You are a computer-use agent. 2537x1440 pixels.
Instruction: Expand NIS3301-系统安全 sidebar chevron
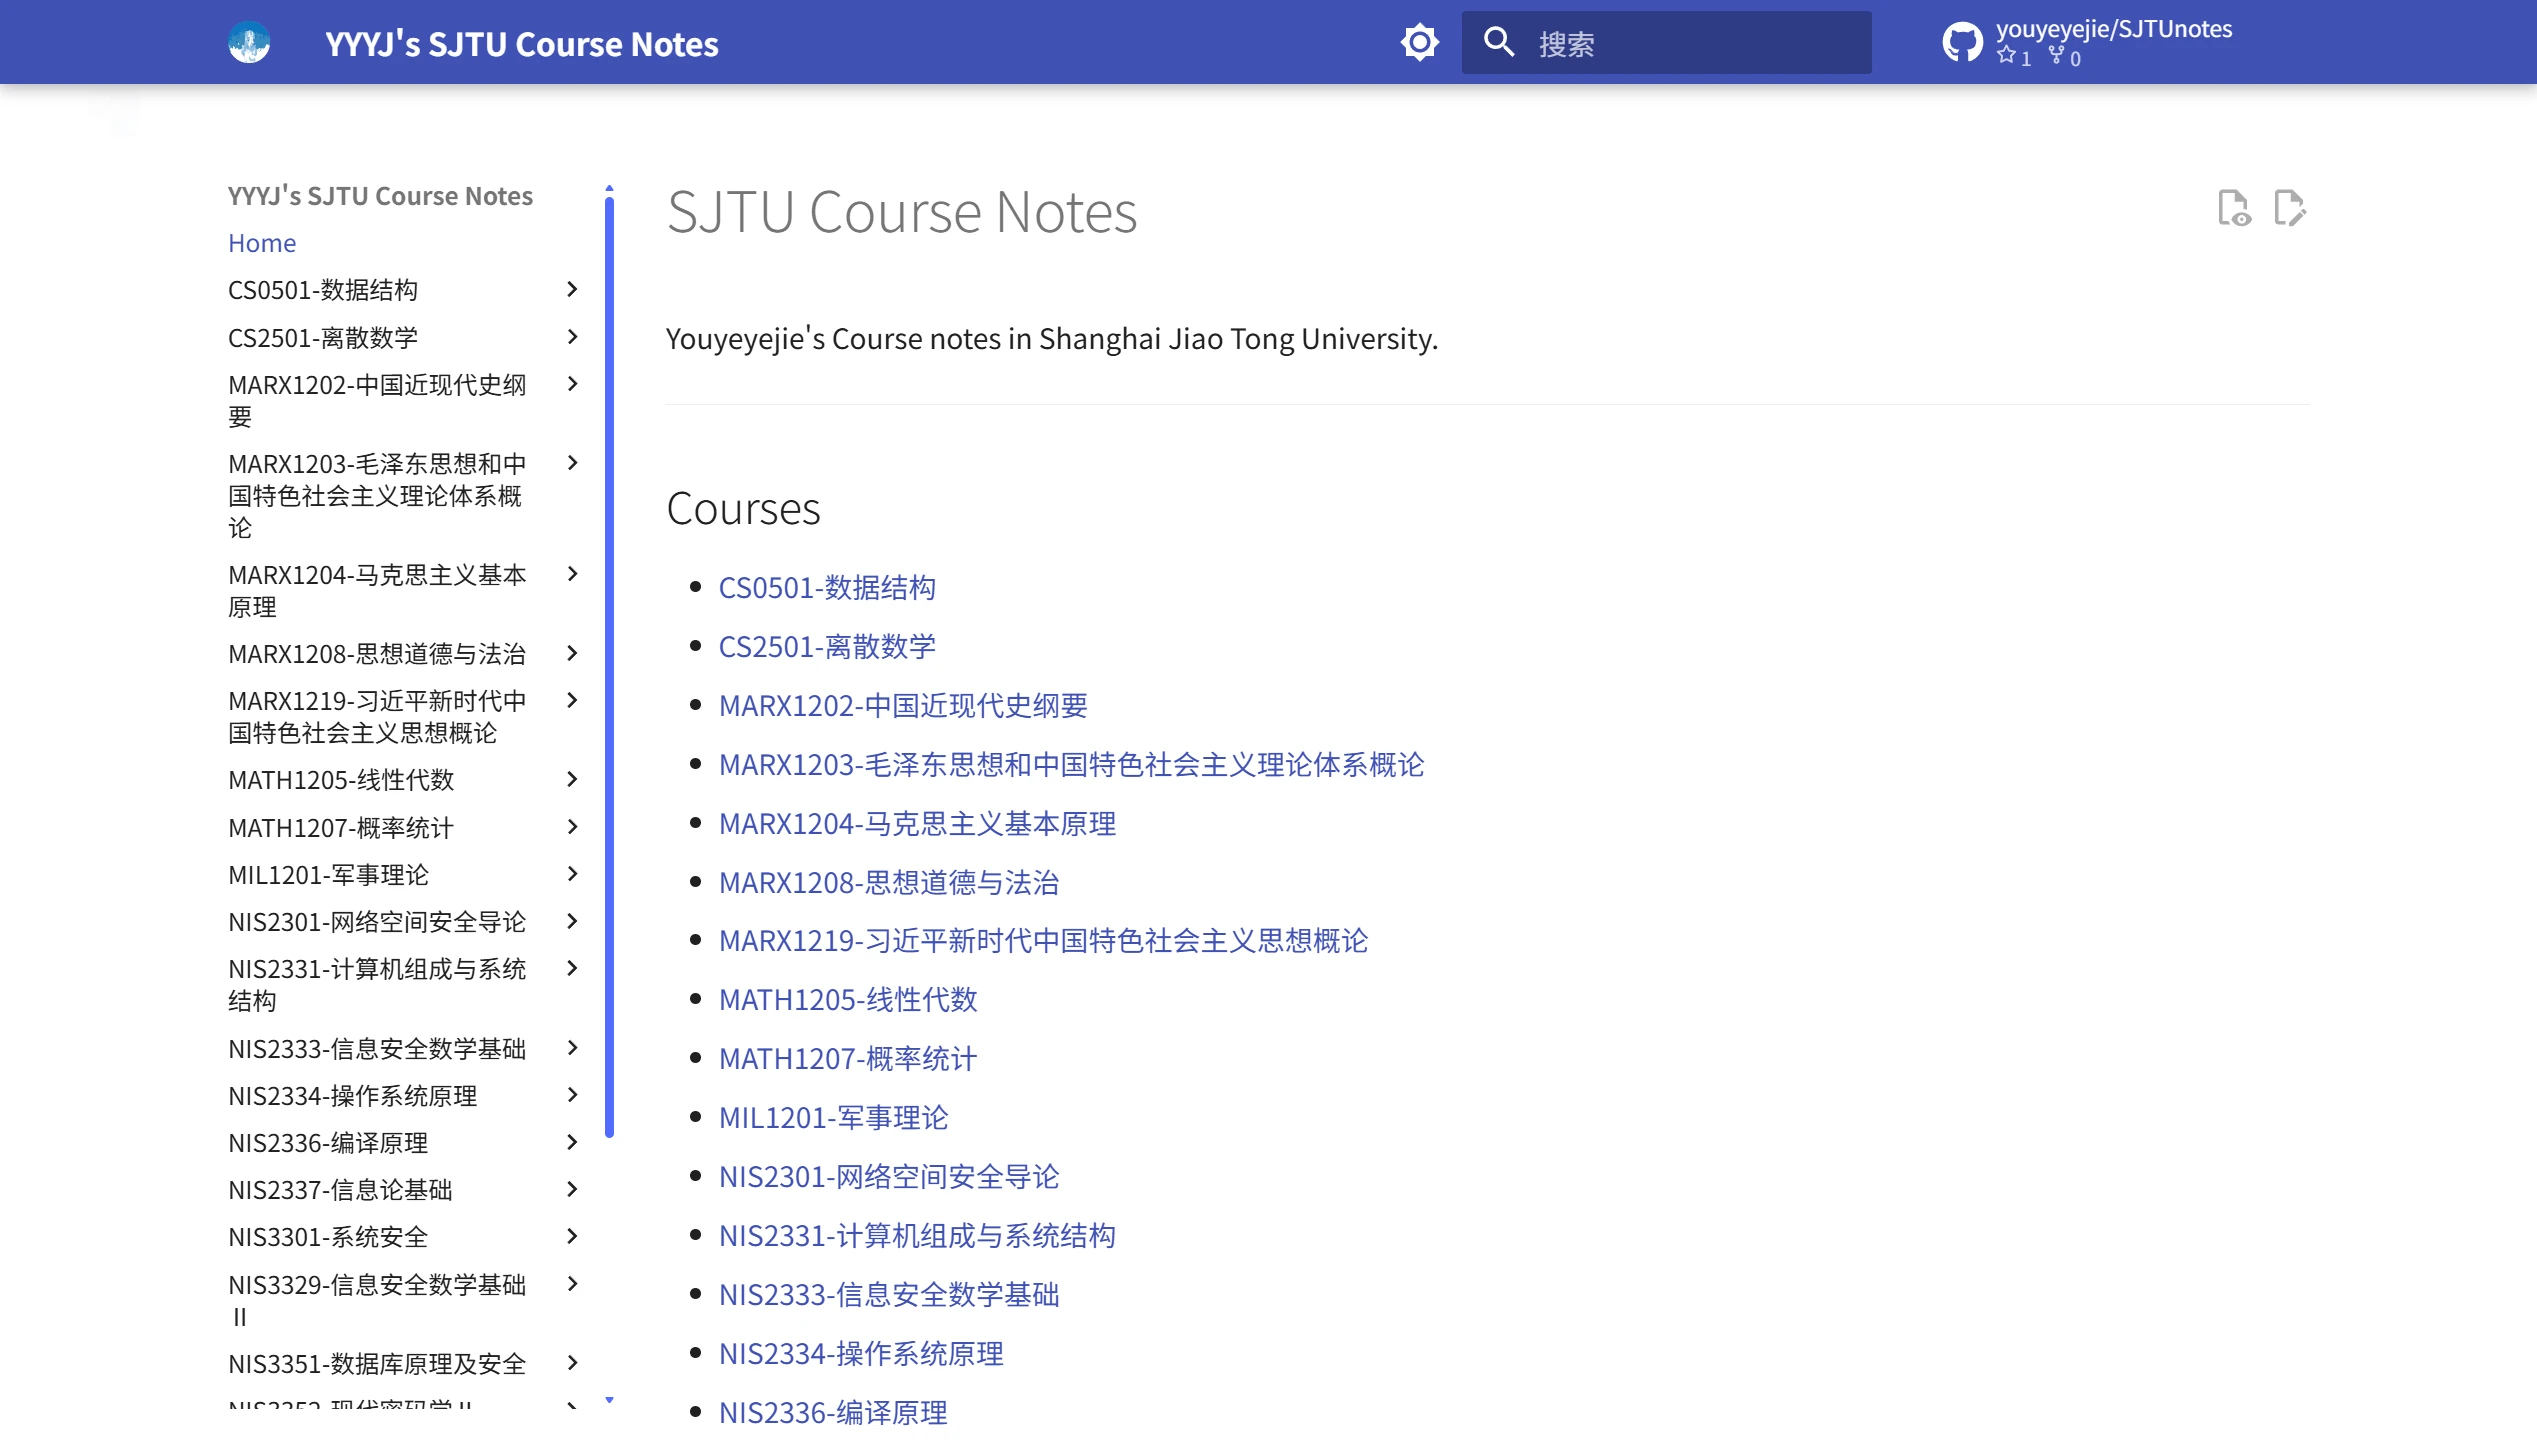572,1236
